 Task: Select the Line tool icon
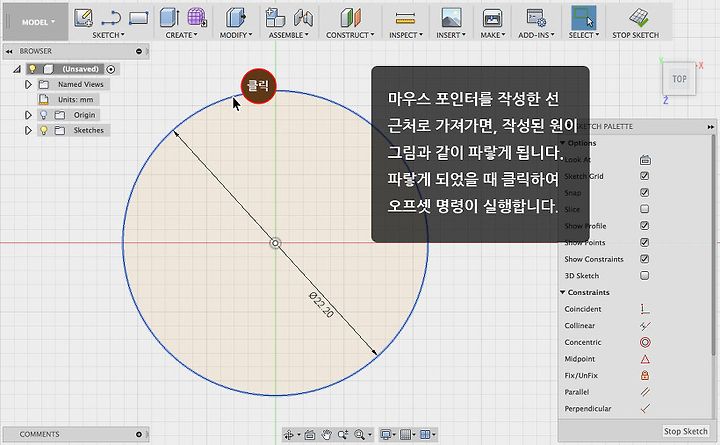coord(111,19)
